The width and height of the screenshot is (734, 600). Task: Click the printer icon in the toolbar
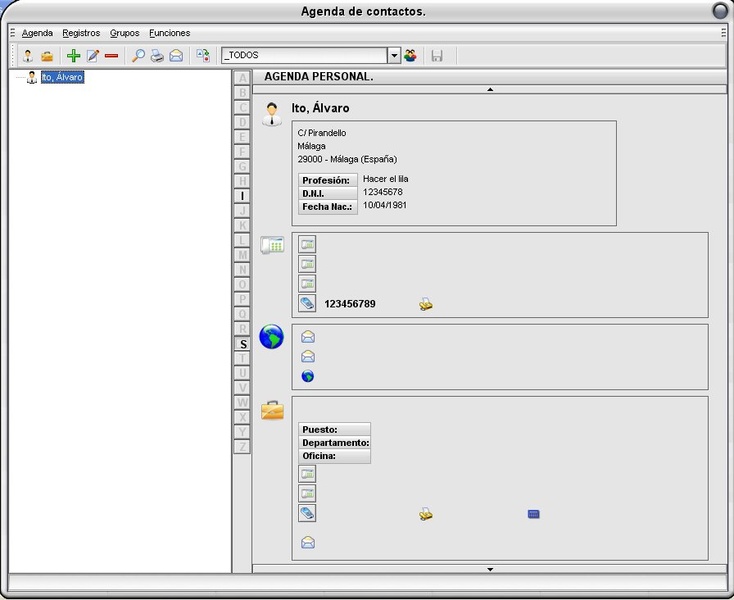click(x=157, y=56)
